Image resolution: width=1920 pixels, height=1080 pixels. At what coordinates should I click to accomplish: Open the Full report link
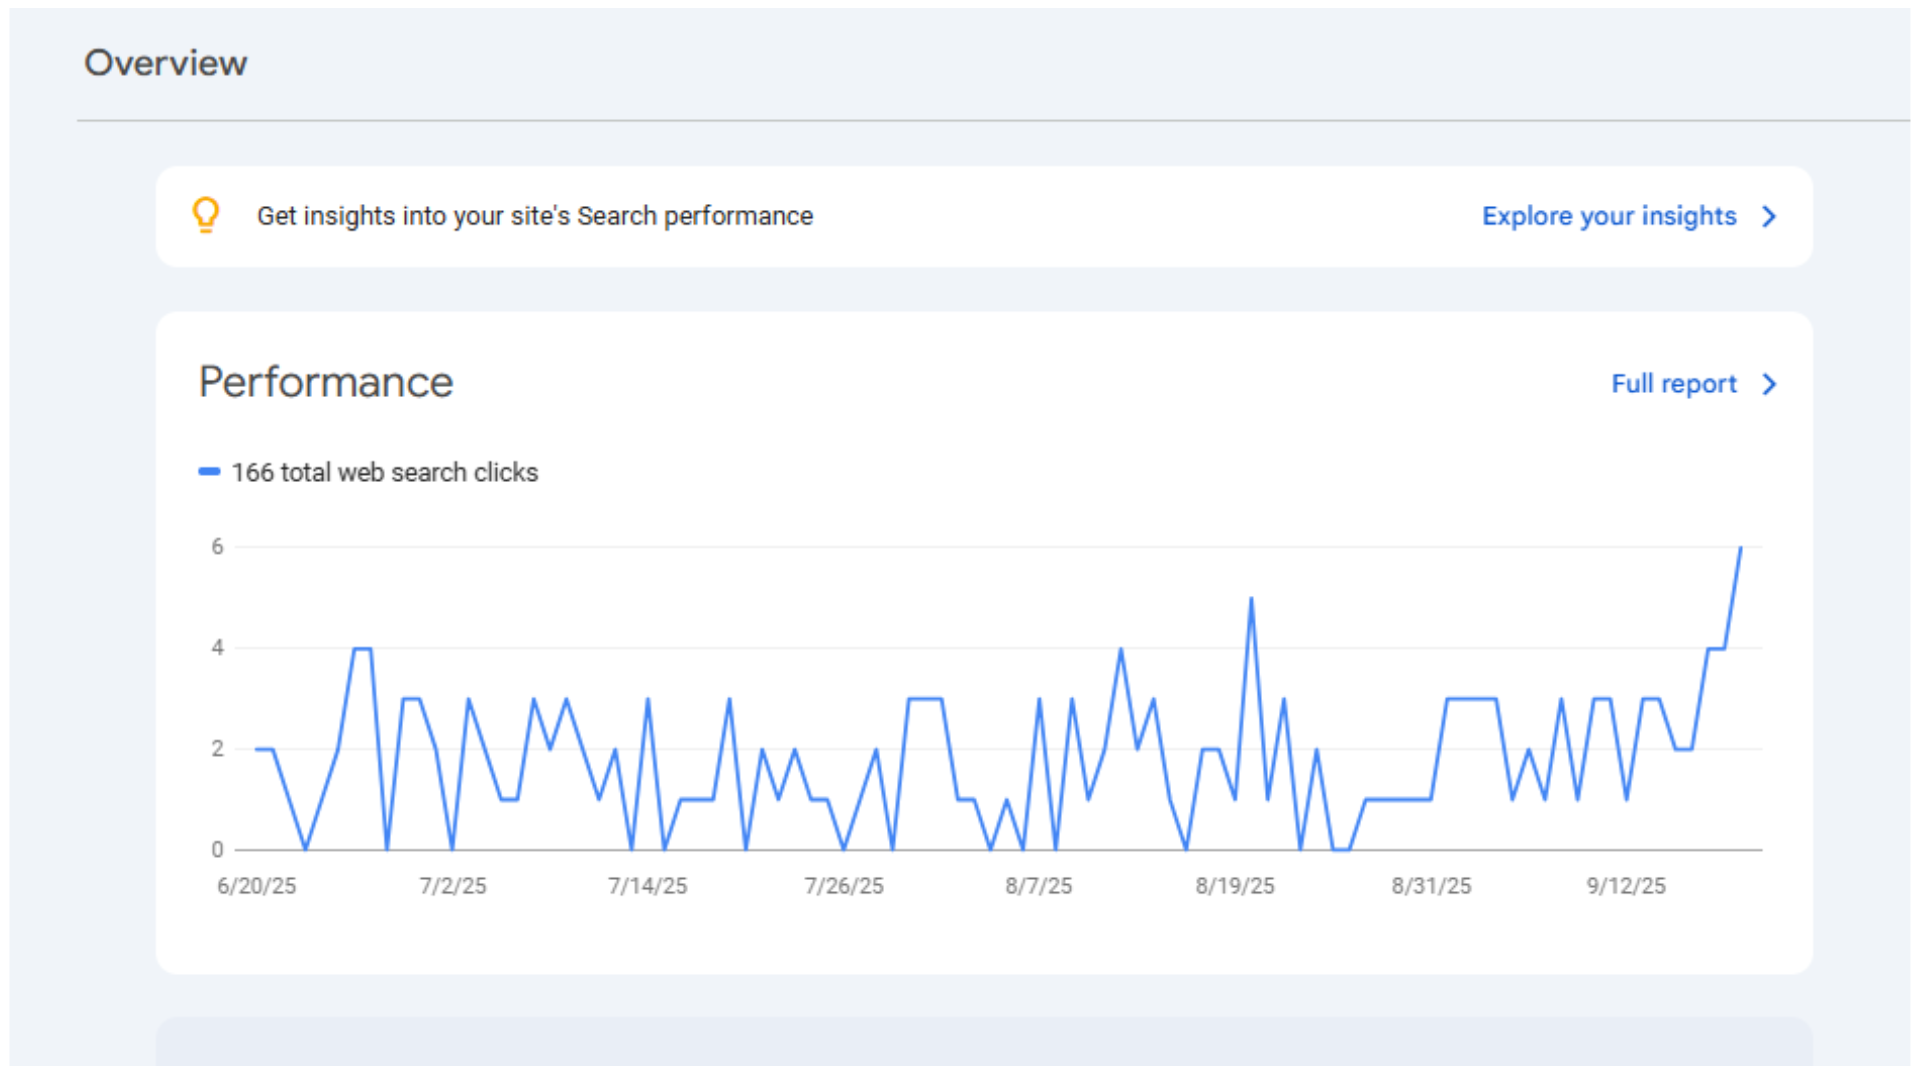1673,384
